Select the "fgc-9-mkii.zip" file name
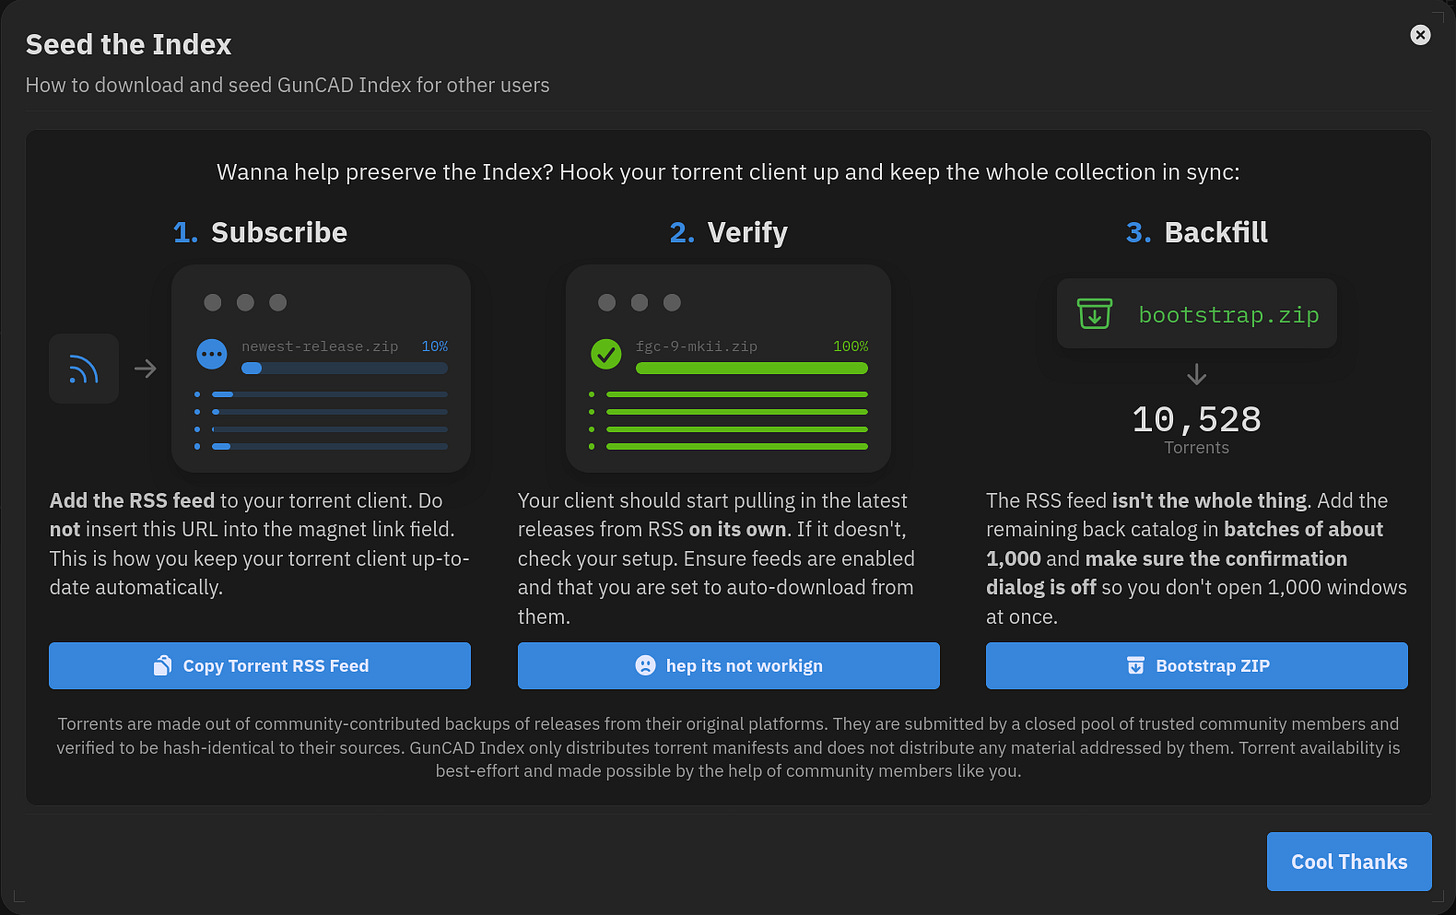 click(x=697, y=347)
